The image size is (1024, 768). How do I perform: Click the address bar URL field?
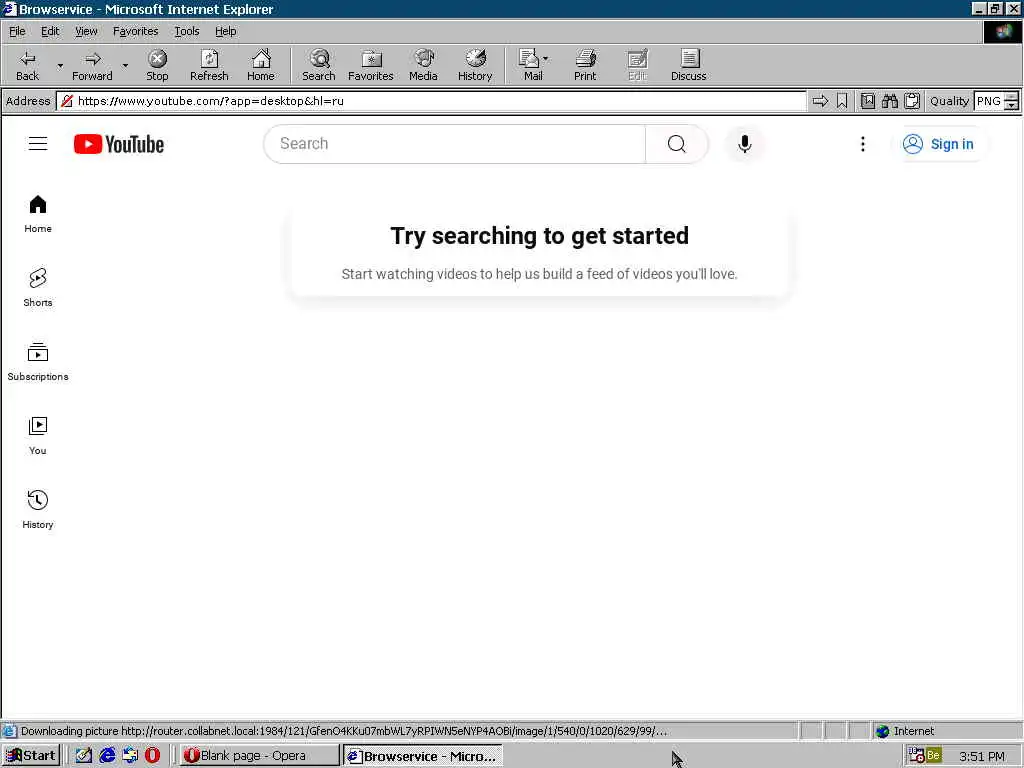[x=431, y=101]
